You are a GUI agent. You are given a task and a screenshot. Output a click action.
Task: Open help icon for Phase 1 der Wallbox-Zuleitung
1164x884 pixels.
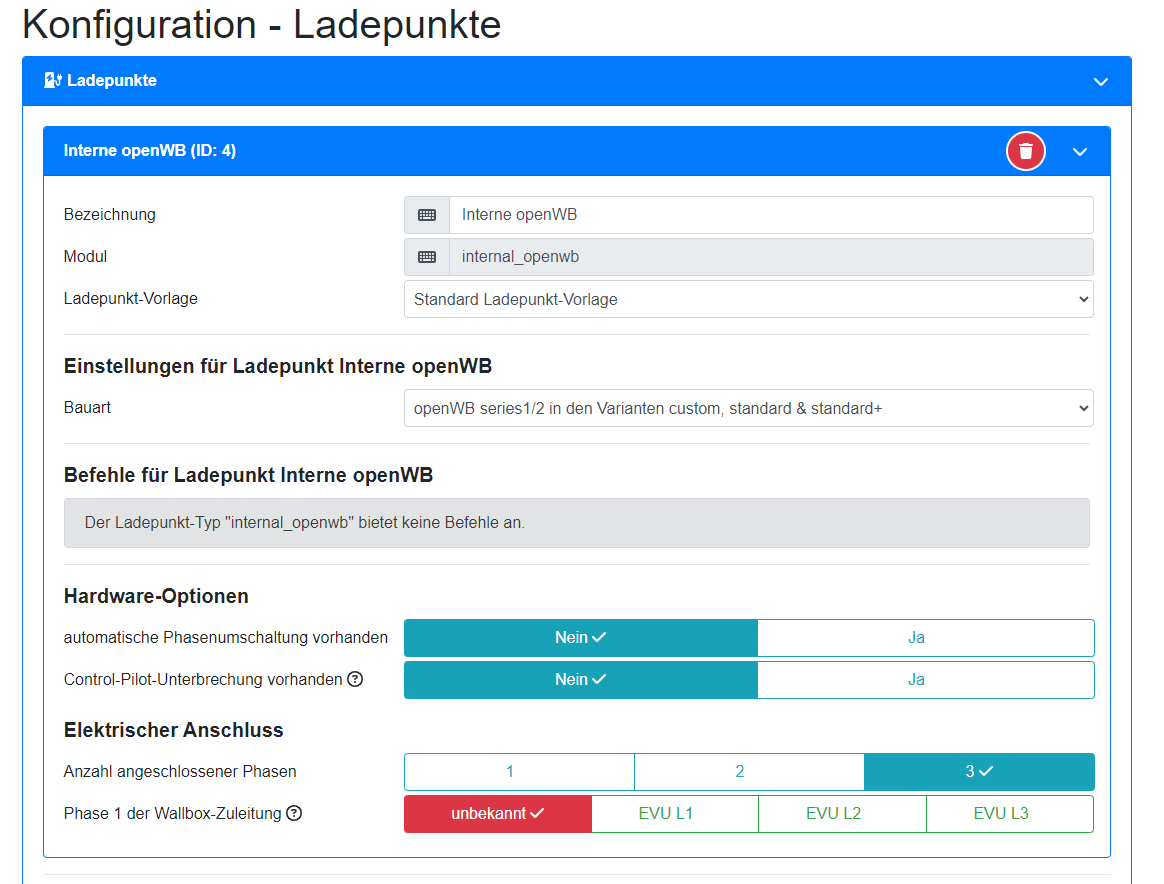coord(294,813)
